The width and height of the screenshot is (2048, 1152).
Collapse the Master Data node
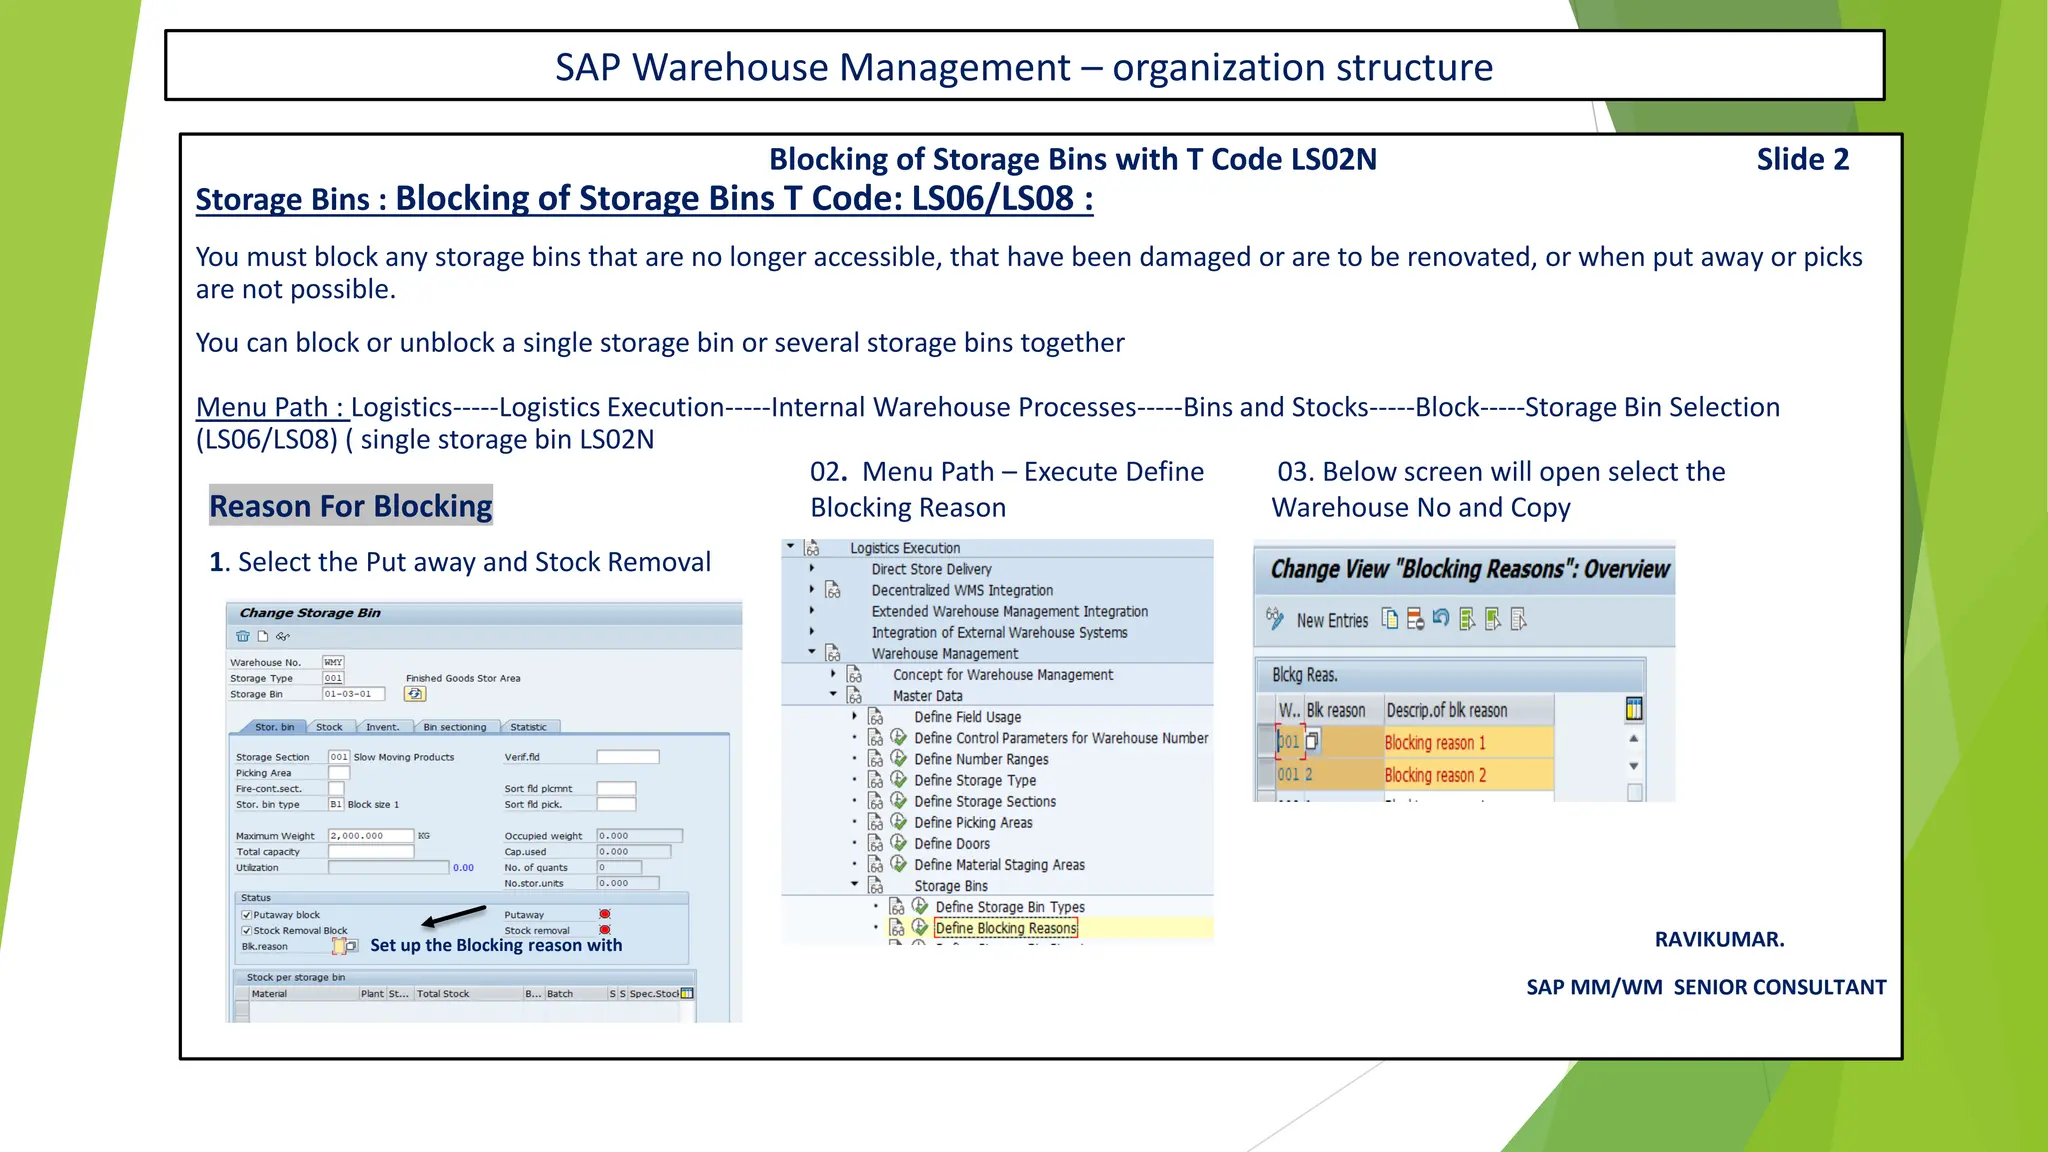pos(833,694)
